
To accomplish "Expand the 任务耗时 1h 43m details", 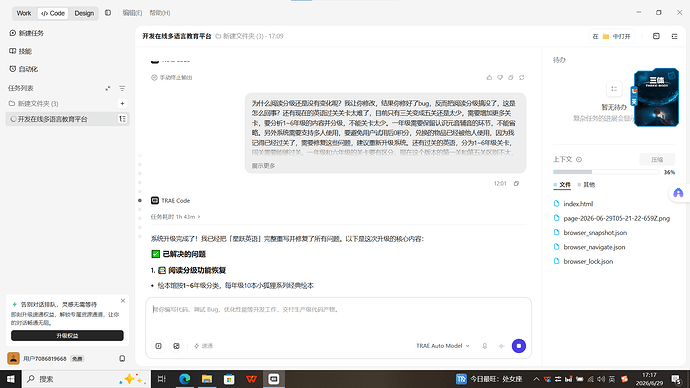I will (175, 217).
